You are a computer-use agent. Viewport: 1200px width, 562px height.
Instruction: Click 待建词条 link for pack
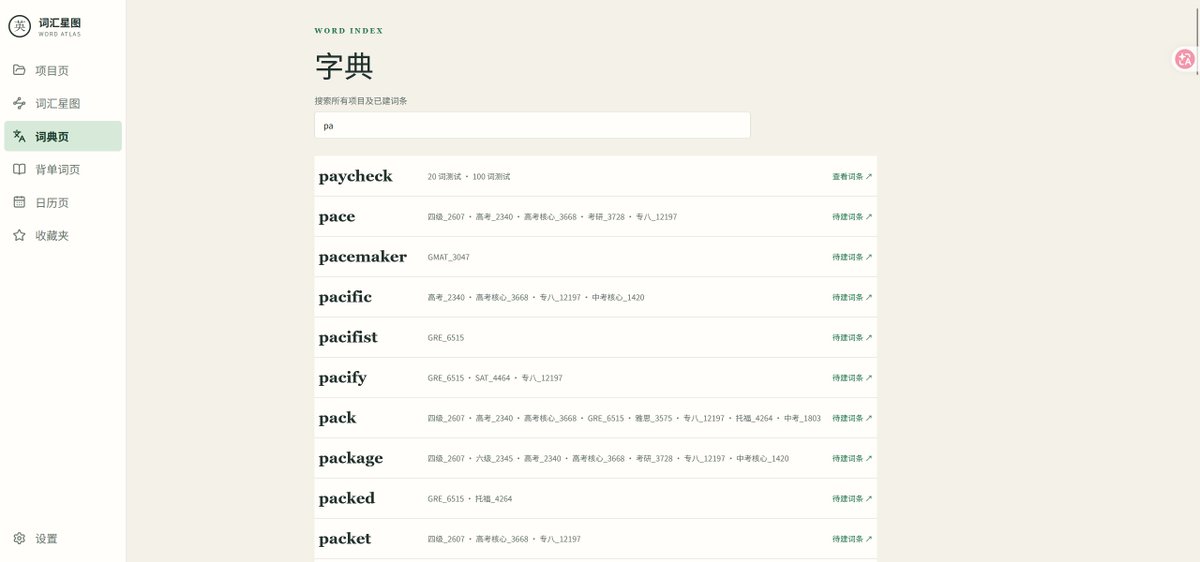click(852, 418)
